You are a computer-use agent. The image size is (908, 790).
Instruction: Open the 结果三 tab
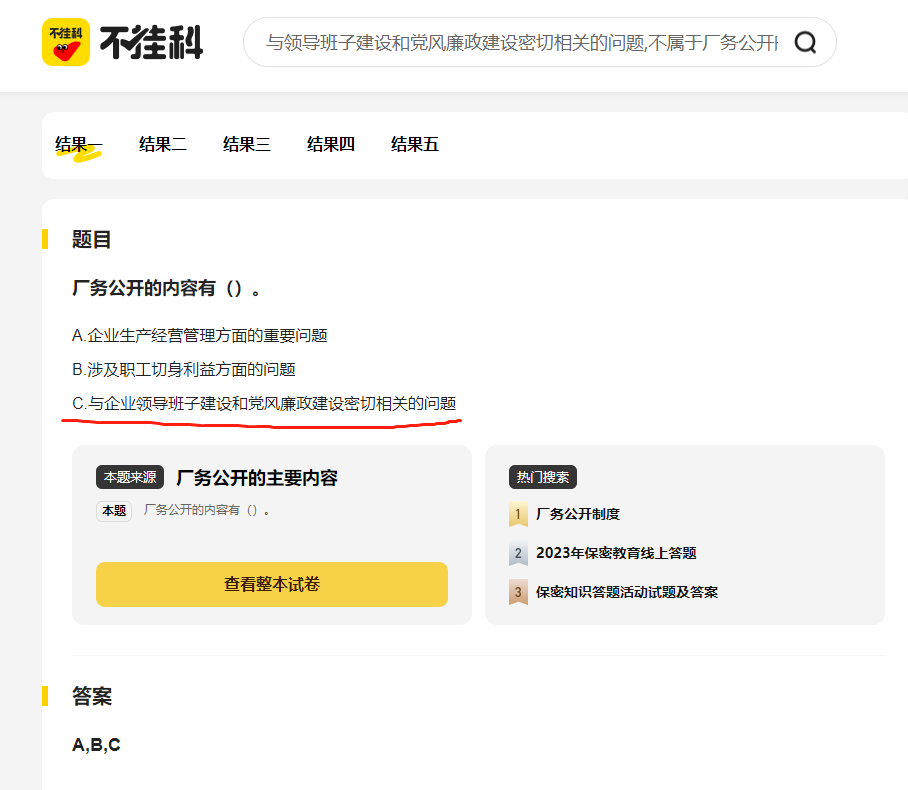246,145
